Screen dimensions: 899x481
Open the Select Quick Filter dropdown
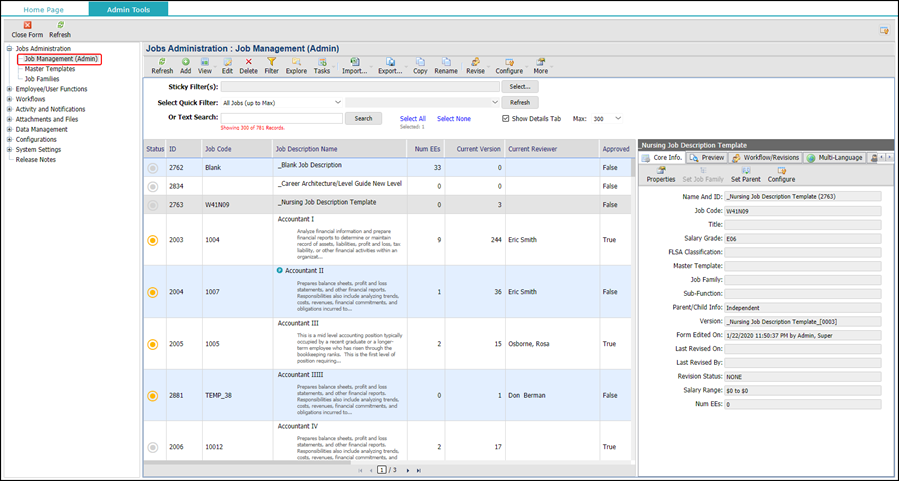tap(282, 103)
